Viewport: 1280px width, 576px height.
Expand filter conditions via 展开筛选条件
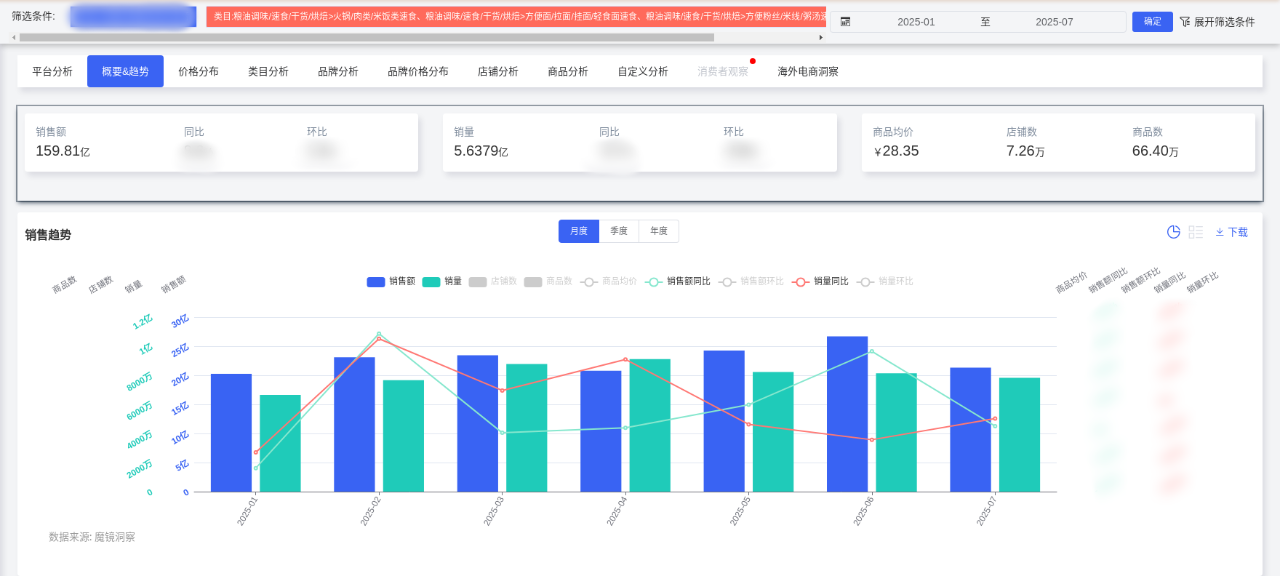point(1223,22)
